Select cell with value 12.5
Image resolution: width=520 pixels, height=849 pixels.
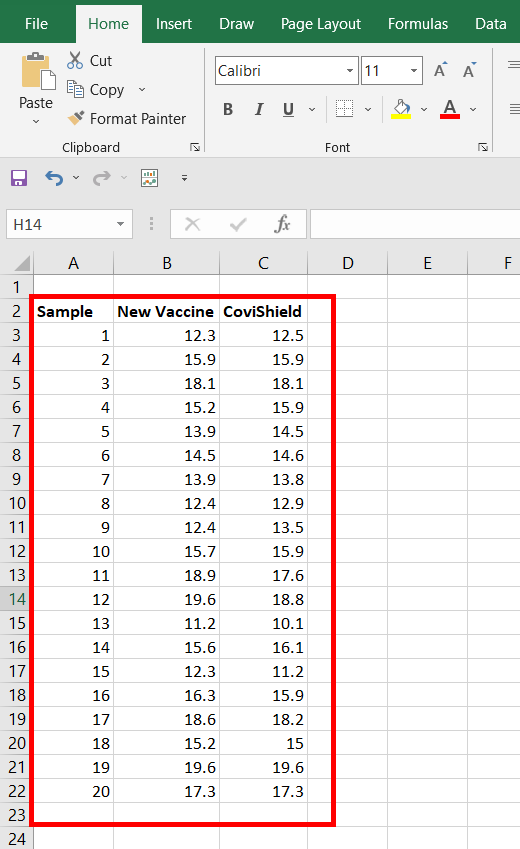coord(263,335)
